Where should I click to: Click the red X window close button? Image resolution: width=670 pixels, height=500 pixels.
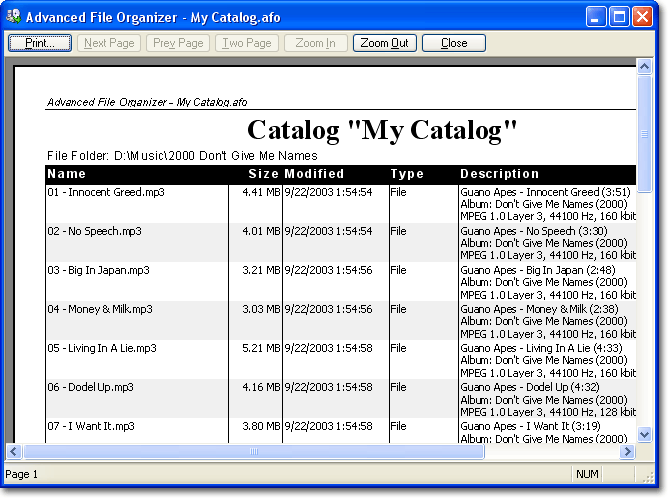[x=644, y=16]
